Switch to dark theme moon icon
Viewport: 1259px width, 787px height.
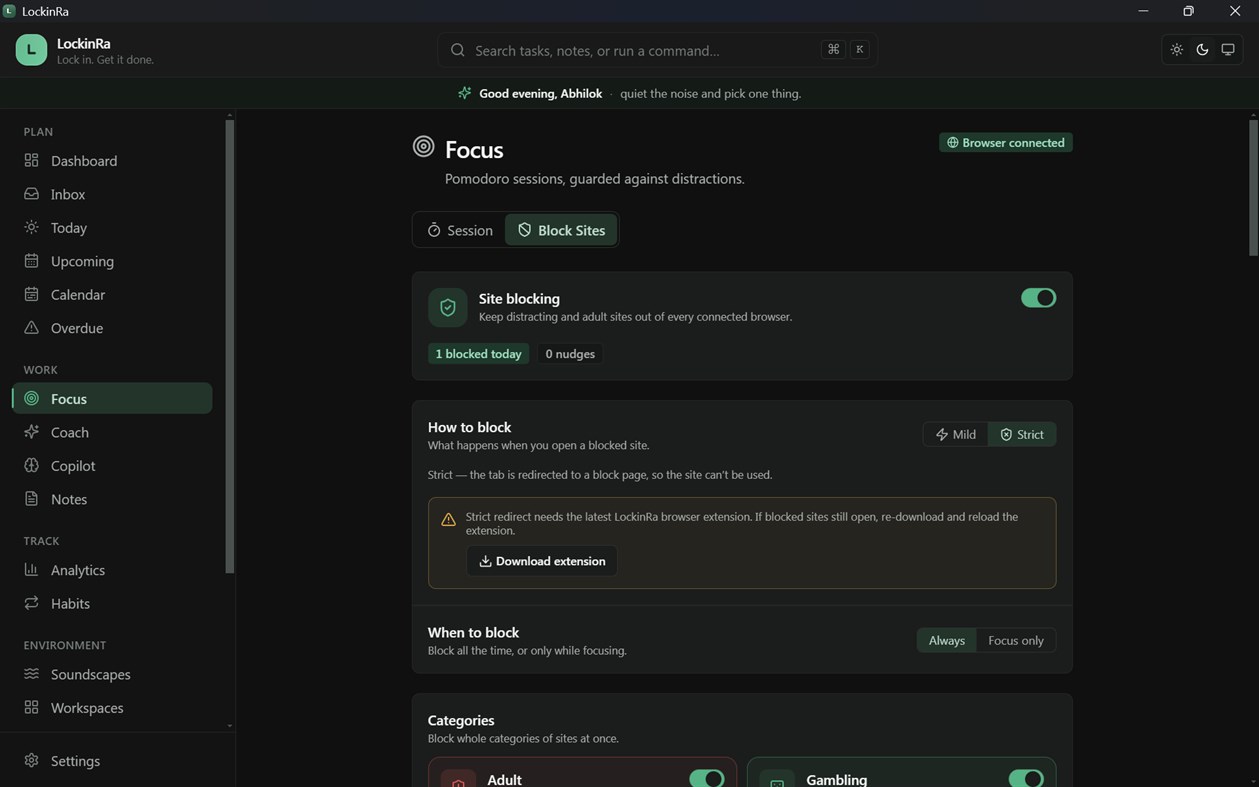pyautogui.click(x=1202, y=50)
